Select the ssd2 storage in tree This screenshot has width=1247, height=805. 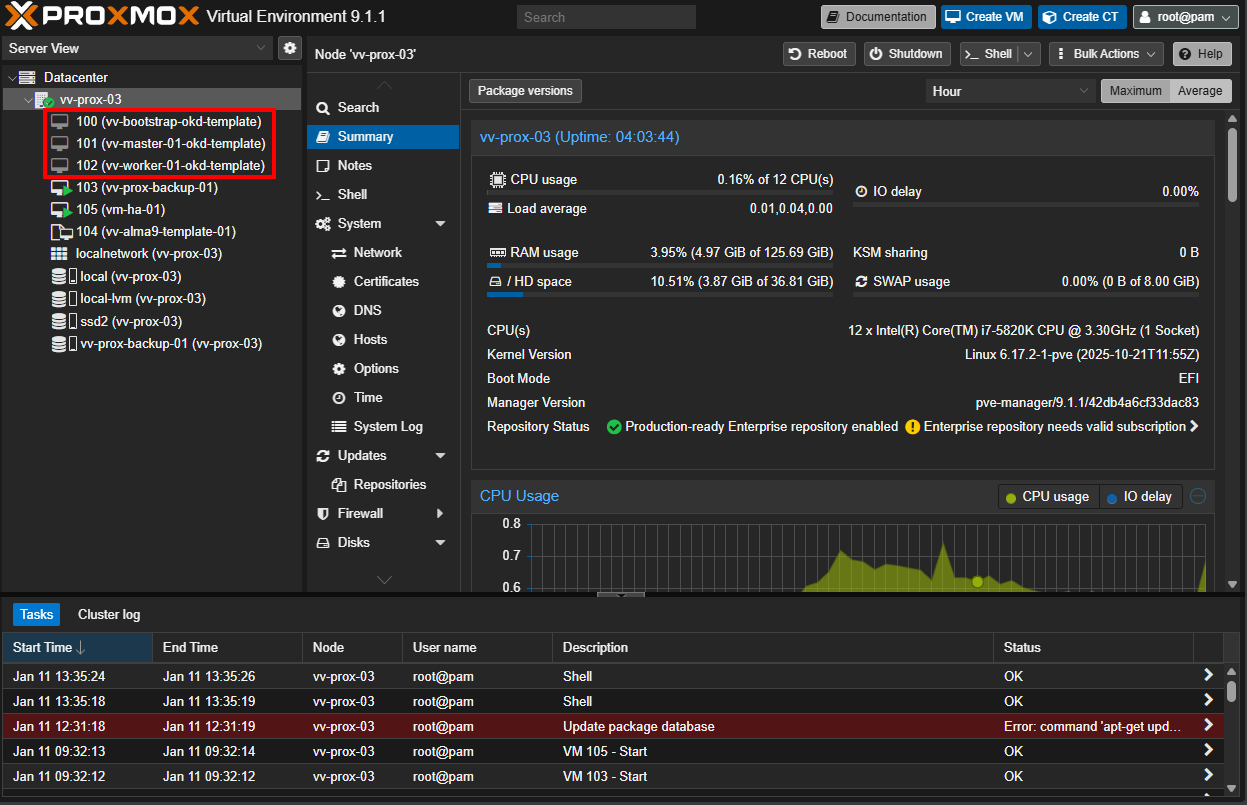pyautogui.click(x=130, y=321)
